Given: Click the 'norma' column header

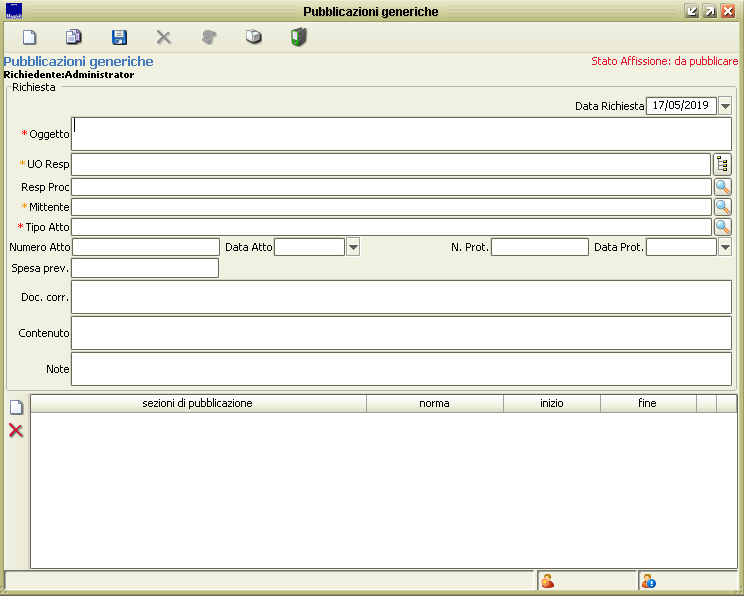Looking at the screenshot, I should [x=435, y=403].
